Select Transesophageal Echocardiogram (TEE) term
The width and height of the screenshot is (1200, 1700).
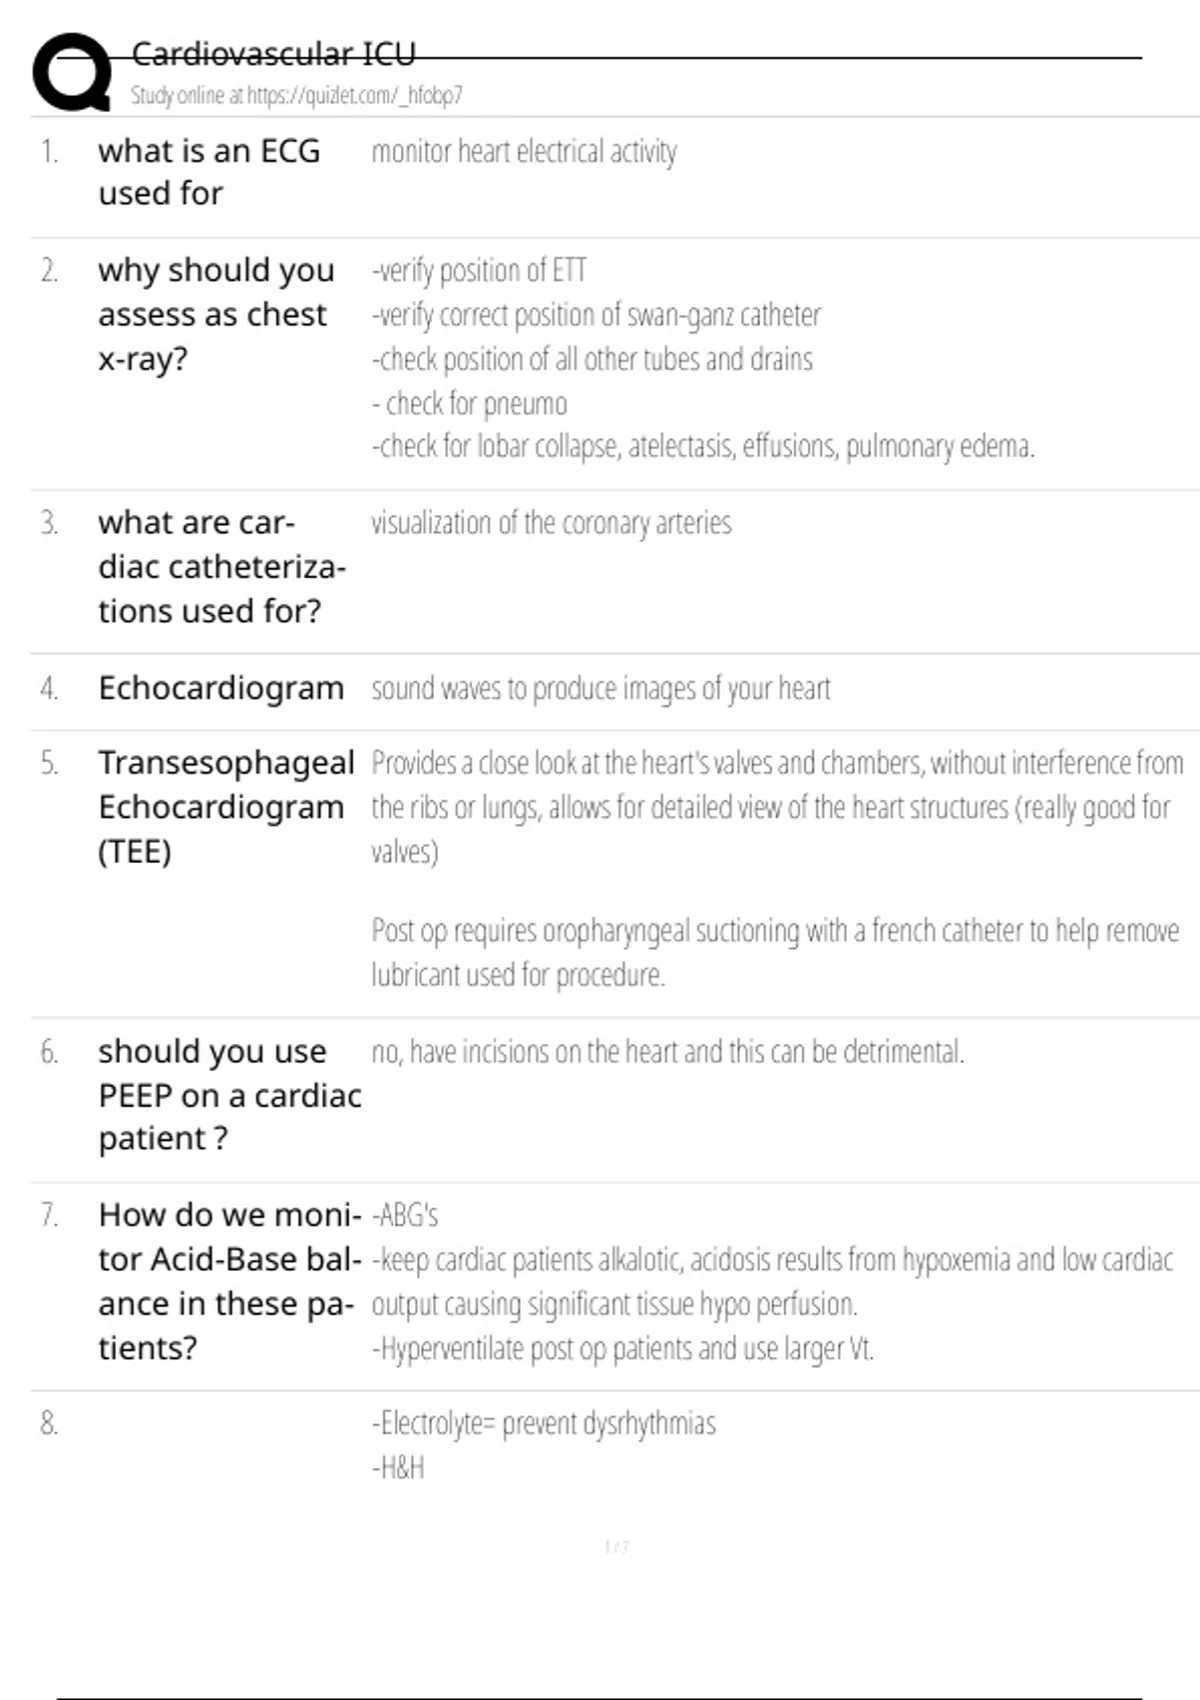pos(226,807)
